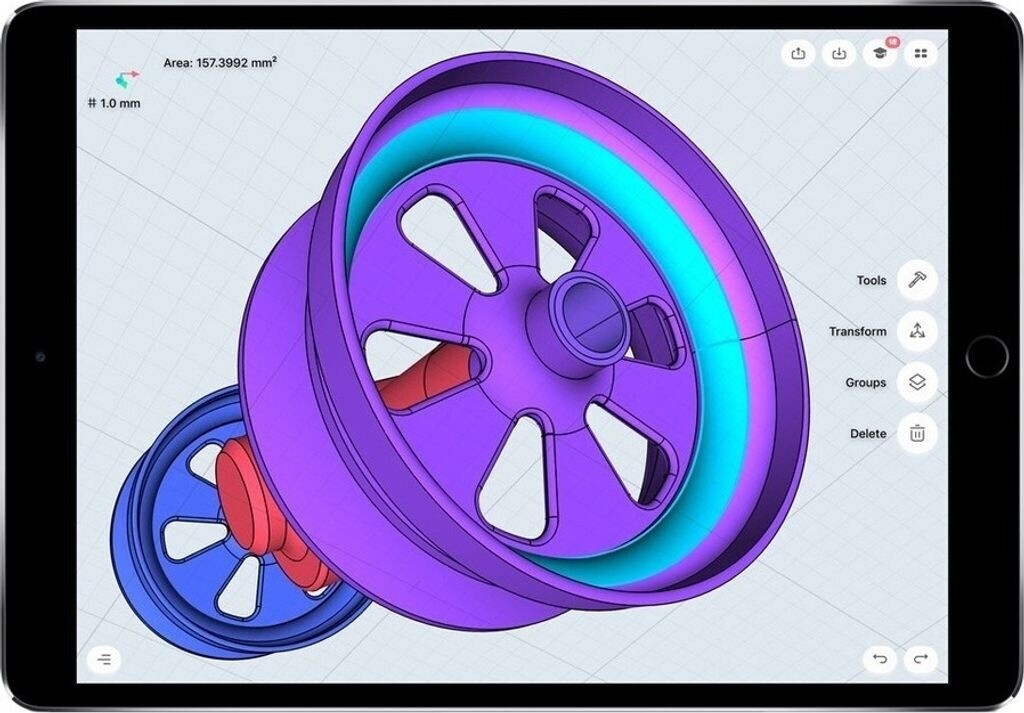Open the Groups layers icon
1024x713 pixels.
[917, 383]
